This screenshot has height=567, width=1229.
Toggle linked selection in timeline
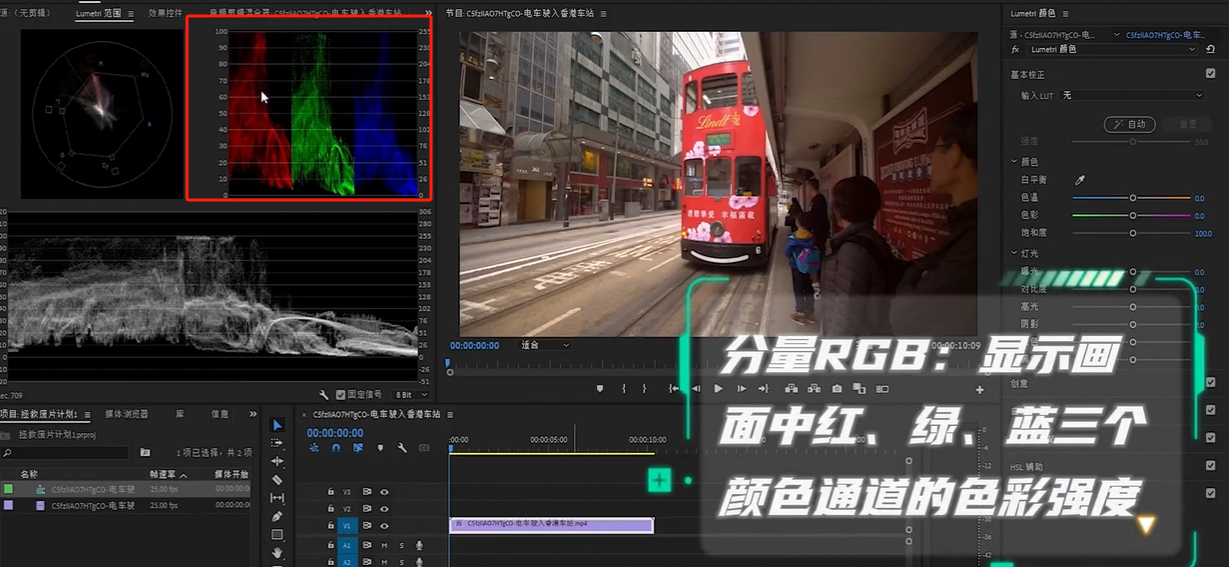[x=358, y=448]
